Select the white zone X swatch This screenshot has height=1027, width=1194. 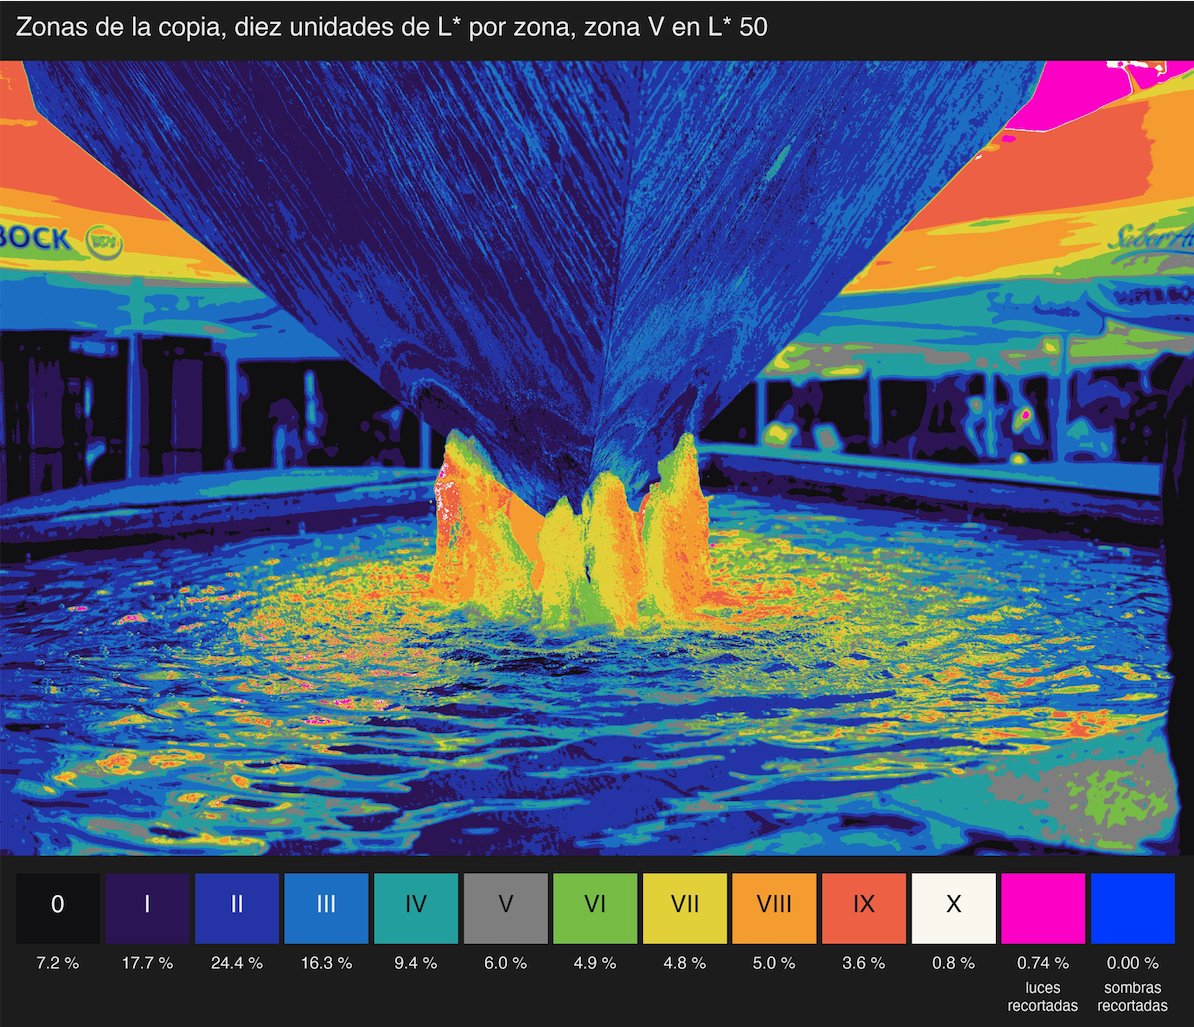pyautogui.click(x=953, y=908)
